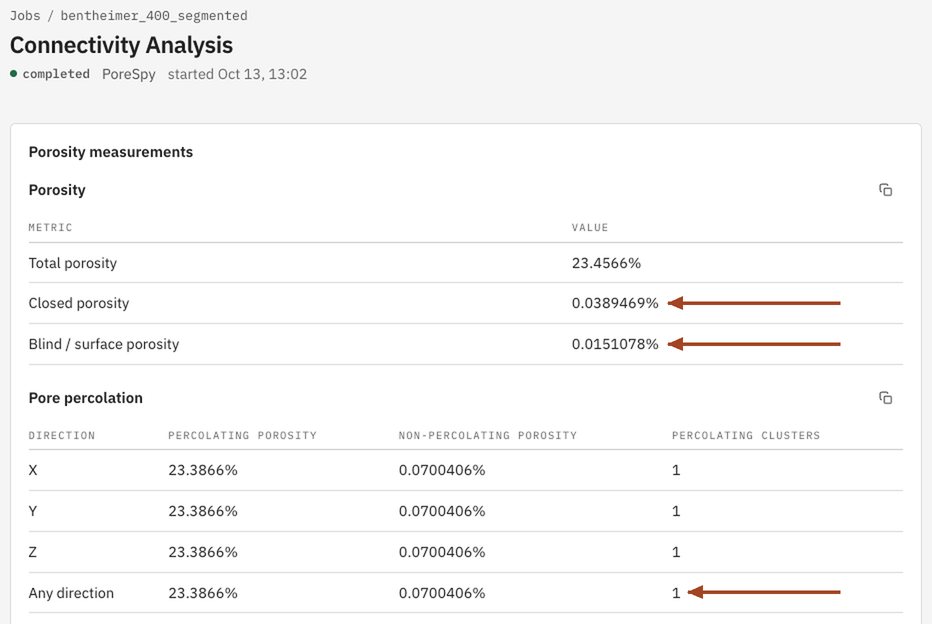Click the VALUE column header

click(590, 228)
